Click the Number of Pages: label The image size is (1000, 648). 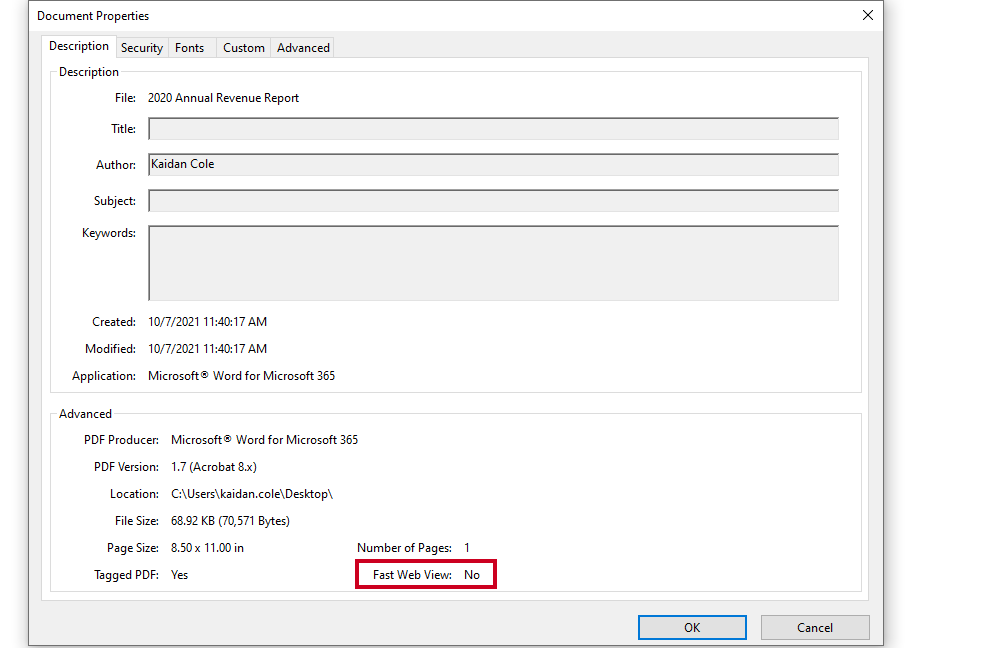(404, 548)
